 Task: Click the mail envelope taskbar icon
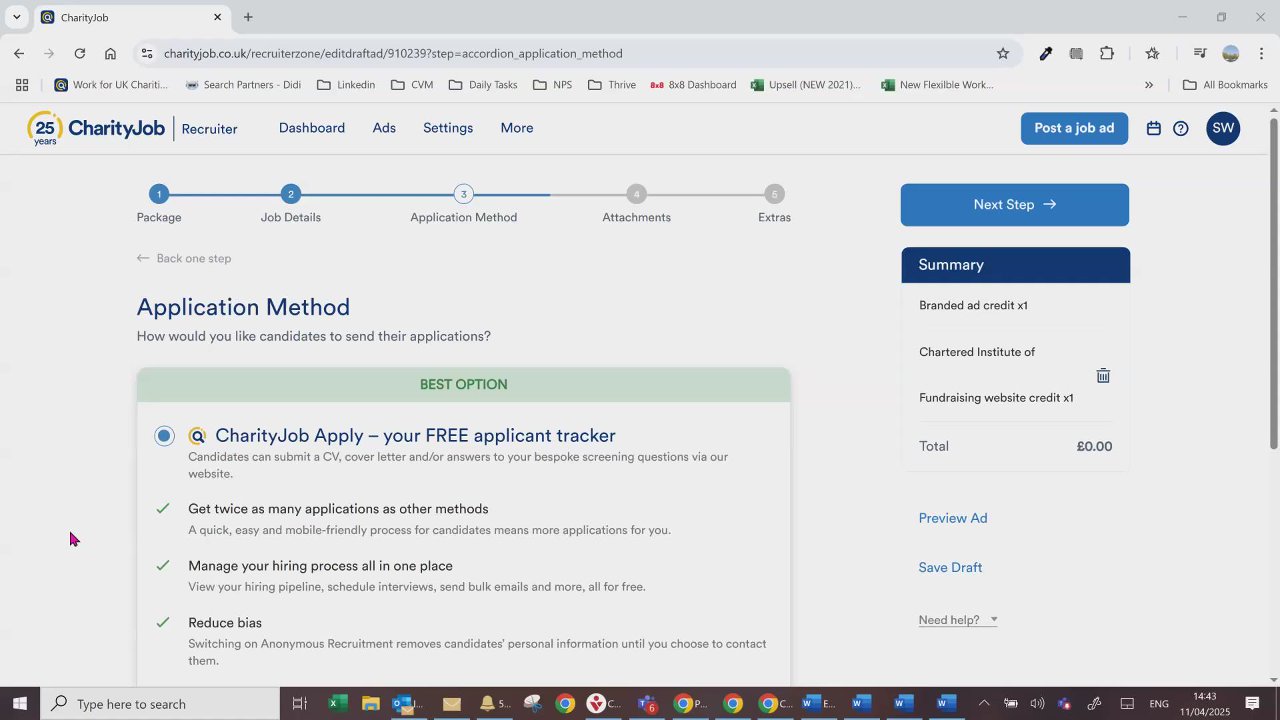click(x=452, y=704)
